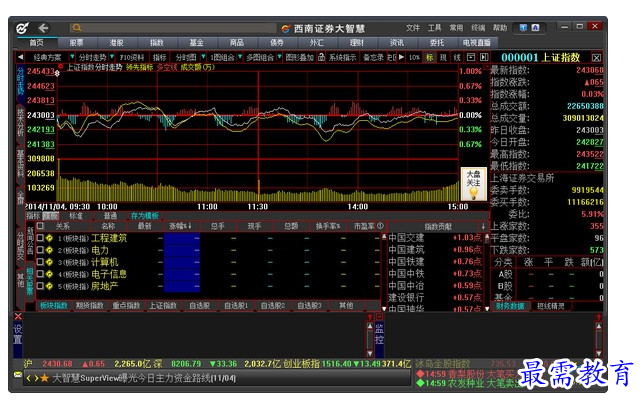Click the yellow icon next to 电子信息

point(49,274)
